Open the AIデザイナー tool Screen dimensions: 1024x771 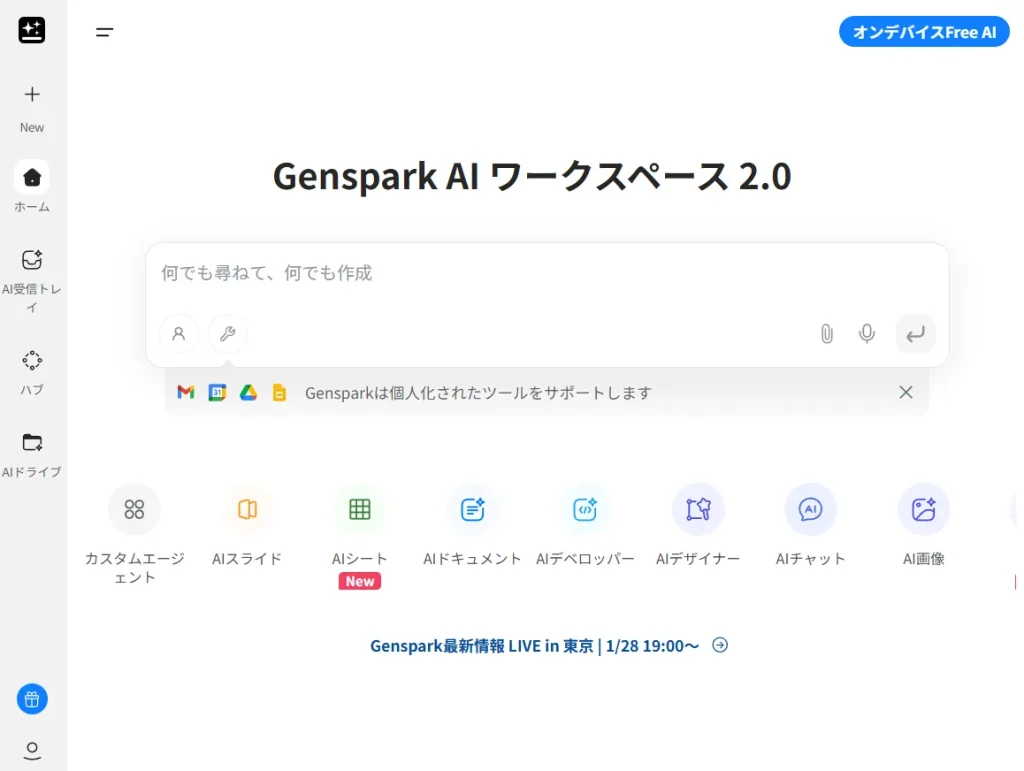point(698,510)
